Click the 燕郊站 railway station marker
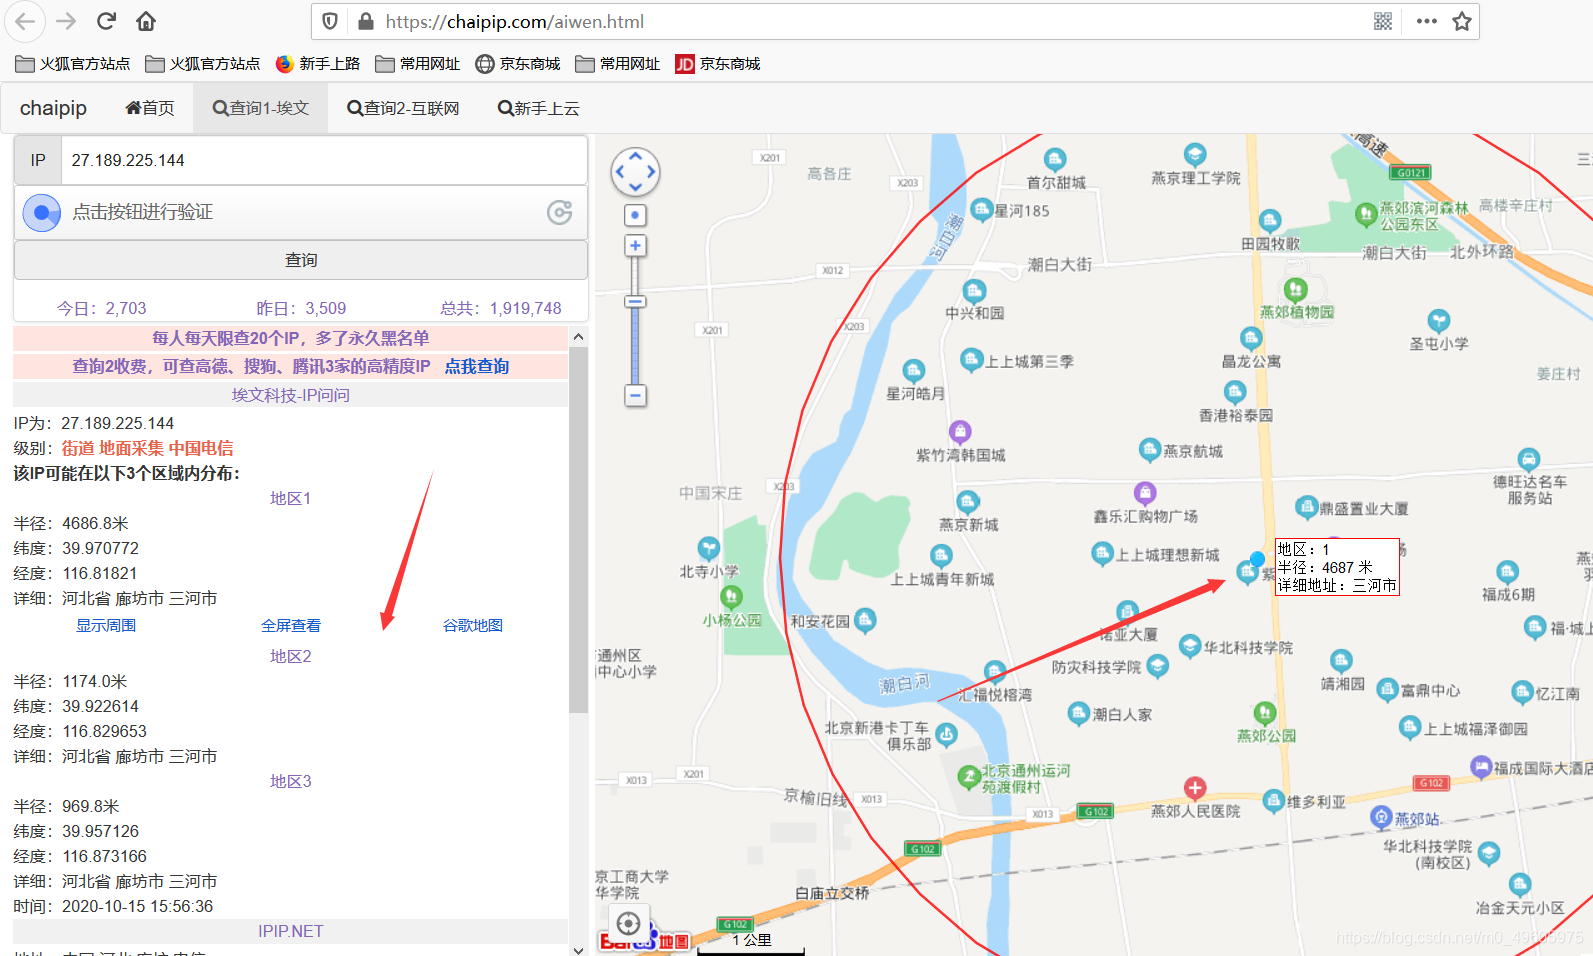 [x=1382, y=816]
